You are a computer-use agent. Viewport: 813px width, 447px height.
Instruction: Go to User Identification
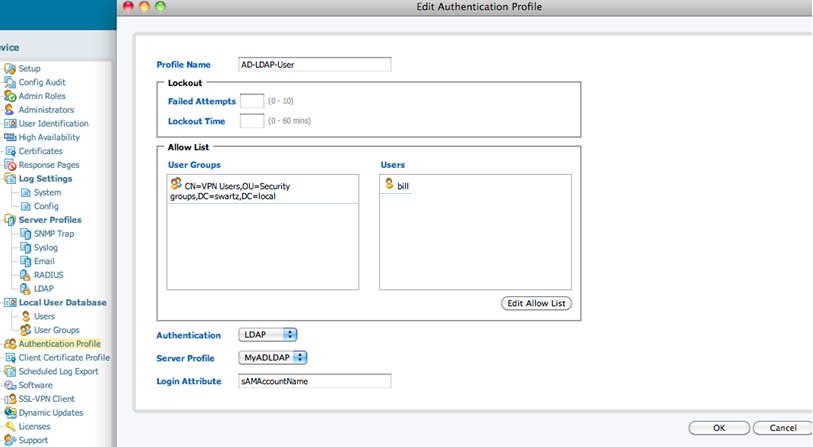click(53, 123)
